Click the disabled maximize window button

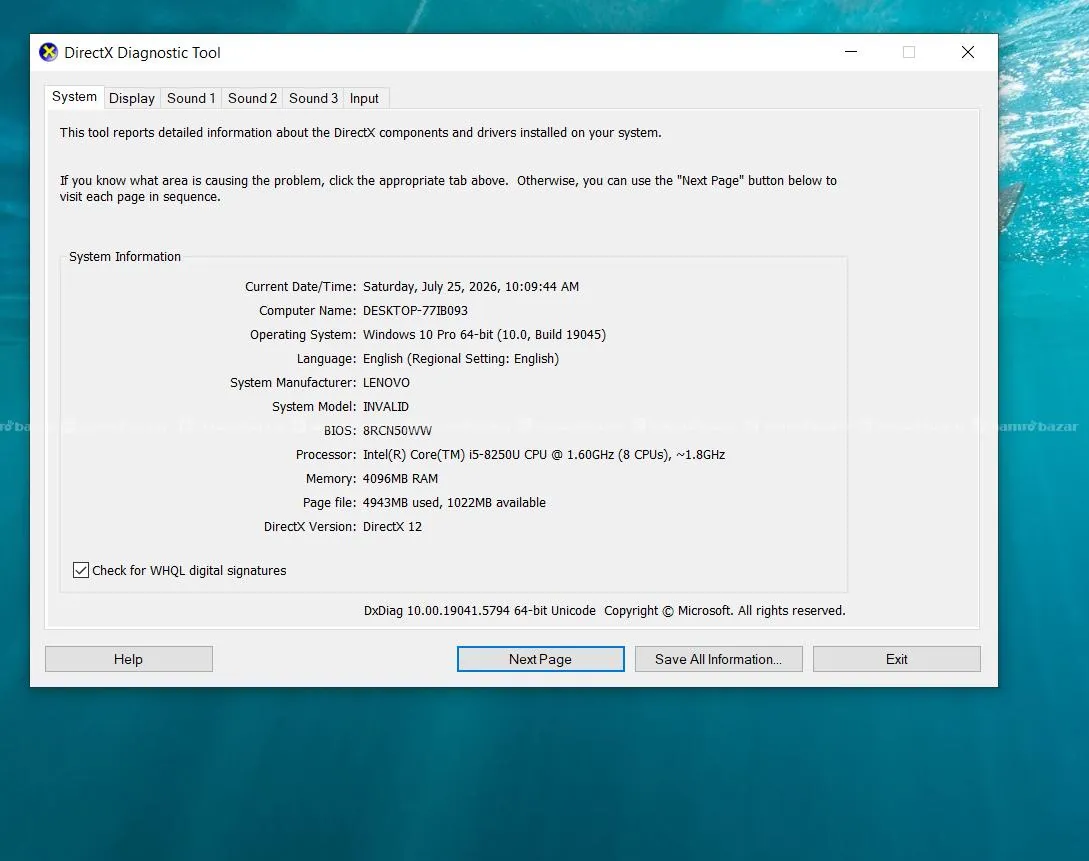[x=908, y=52]
